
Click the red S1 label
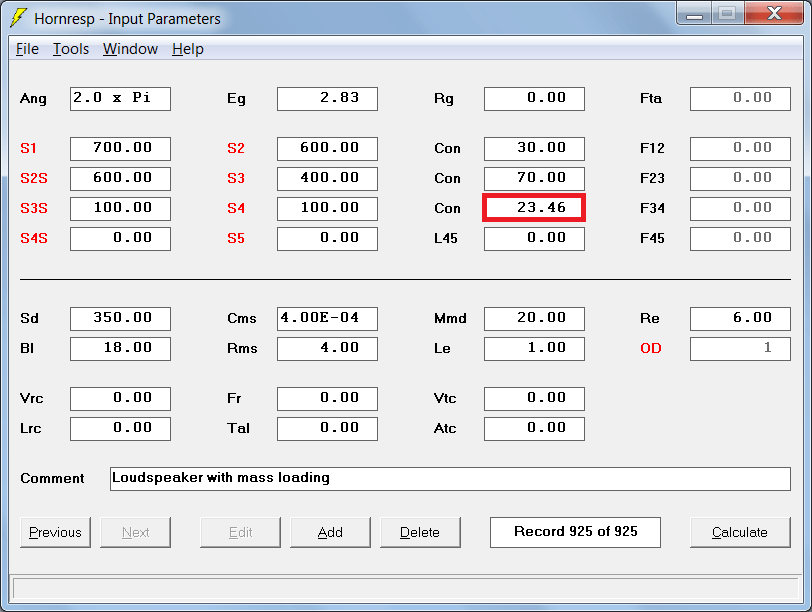point(28,149)
